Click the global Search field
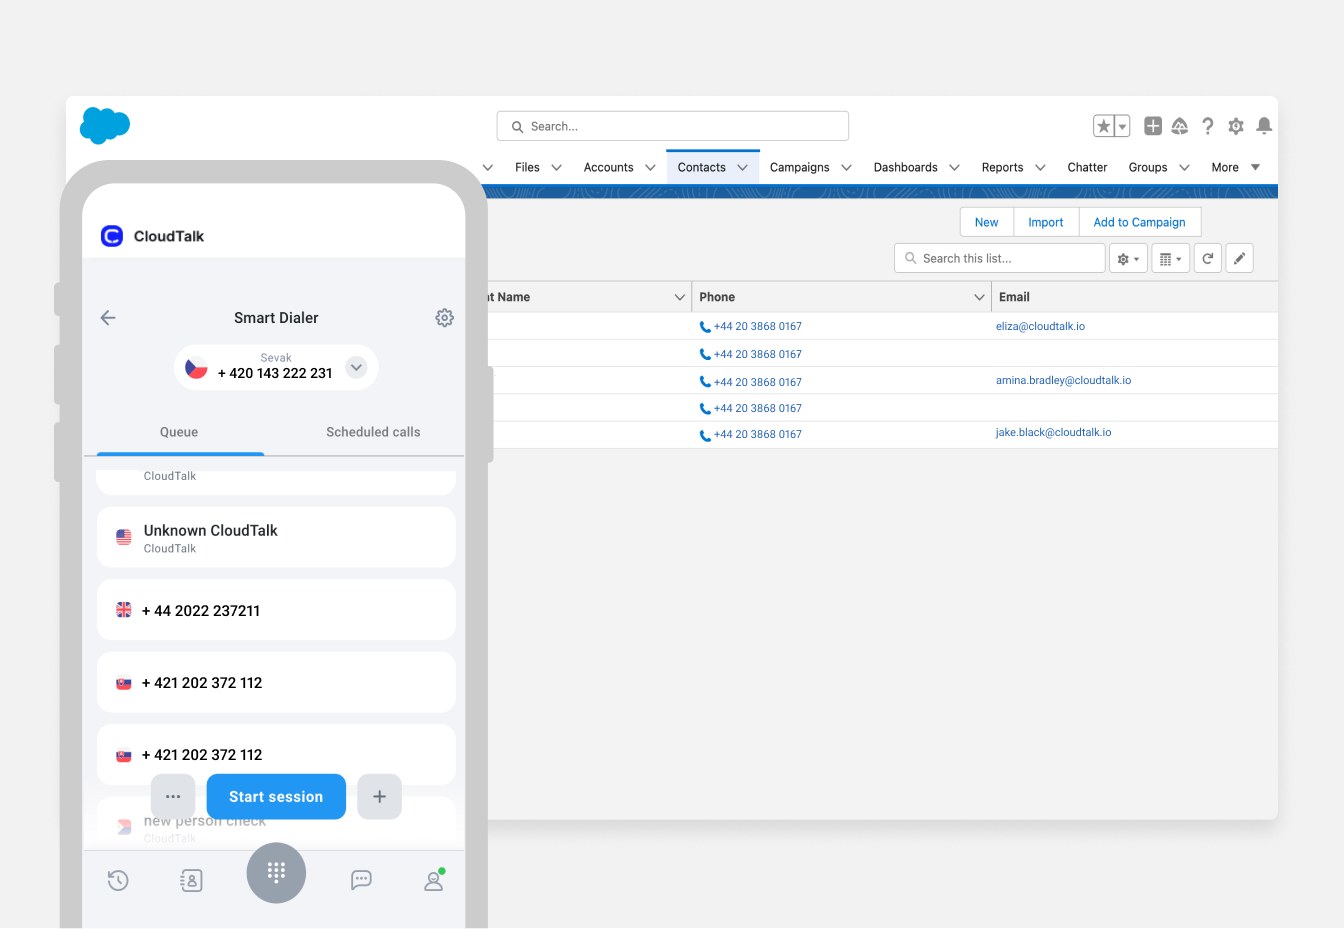Screen dimensions: 1344x929 pos(673,126)
